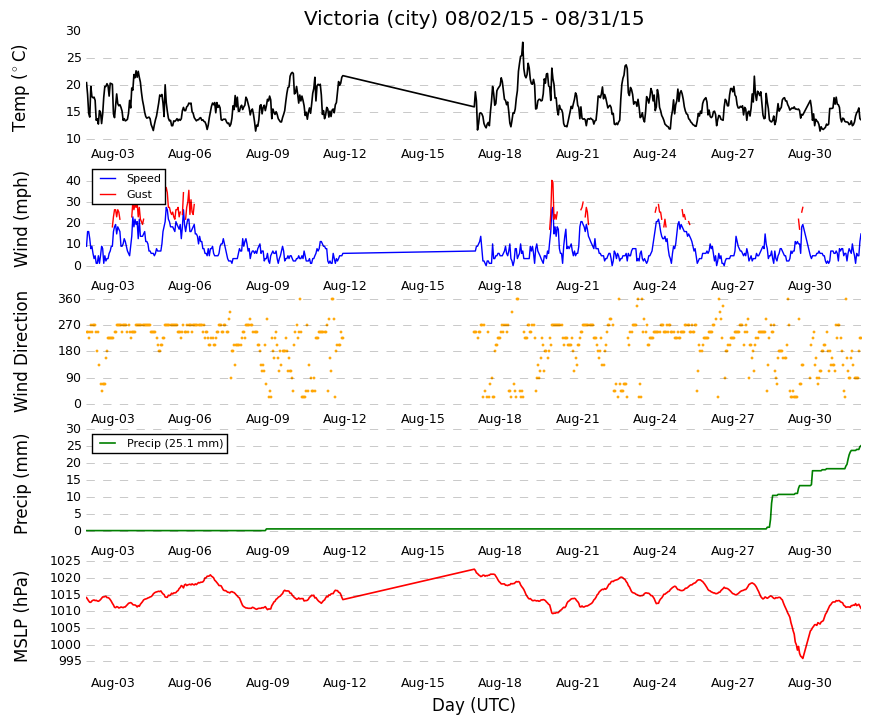Click the Day (UTC) x-axis label

(x=474, y=705)
